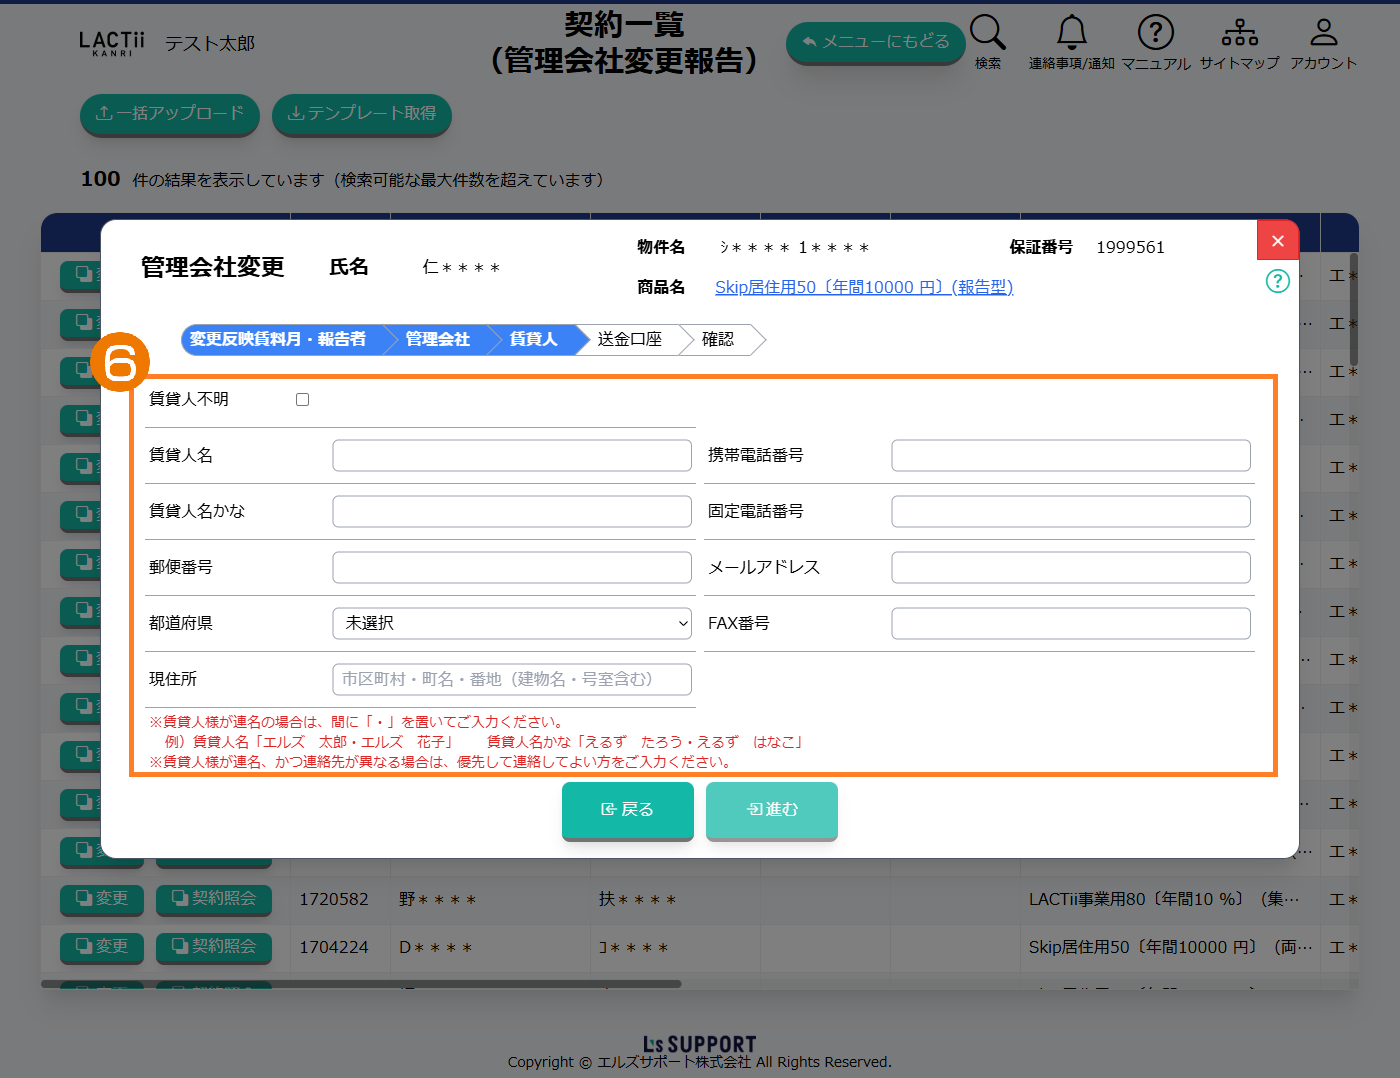Select the 送金口座 step tab
1400x1078 pixels.
[629, 340]
